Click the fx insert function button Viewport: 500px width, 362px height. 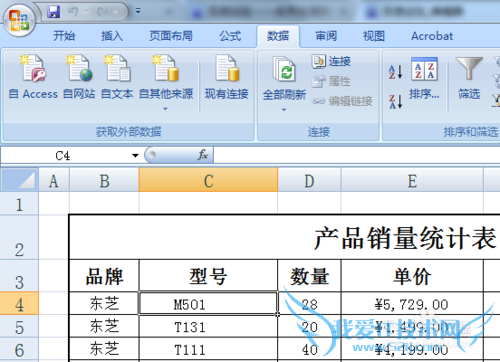(203, 155)
